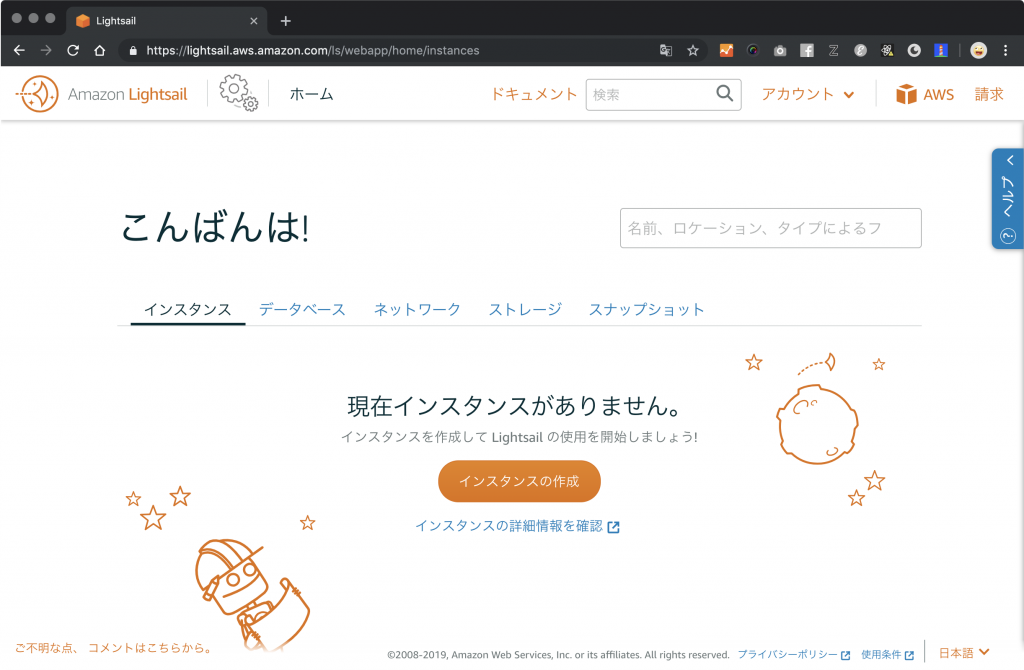Click the translate page icon in address bar
The width and height of the screenshot is (1024, 670).
665,50
